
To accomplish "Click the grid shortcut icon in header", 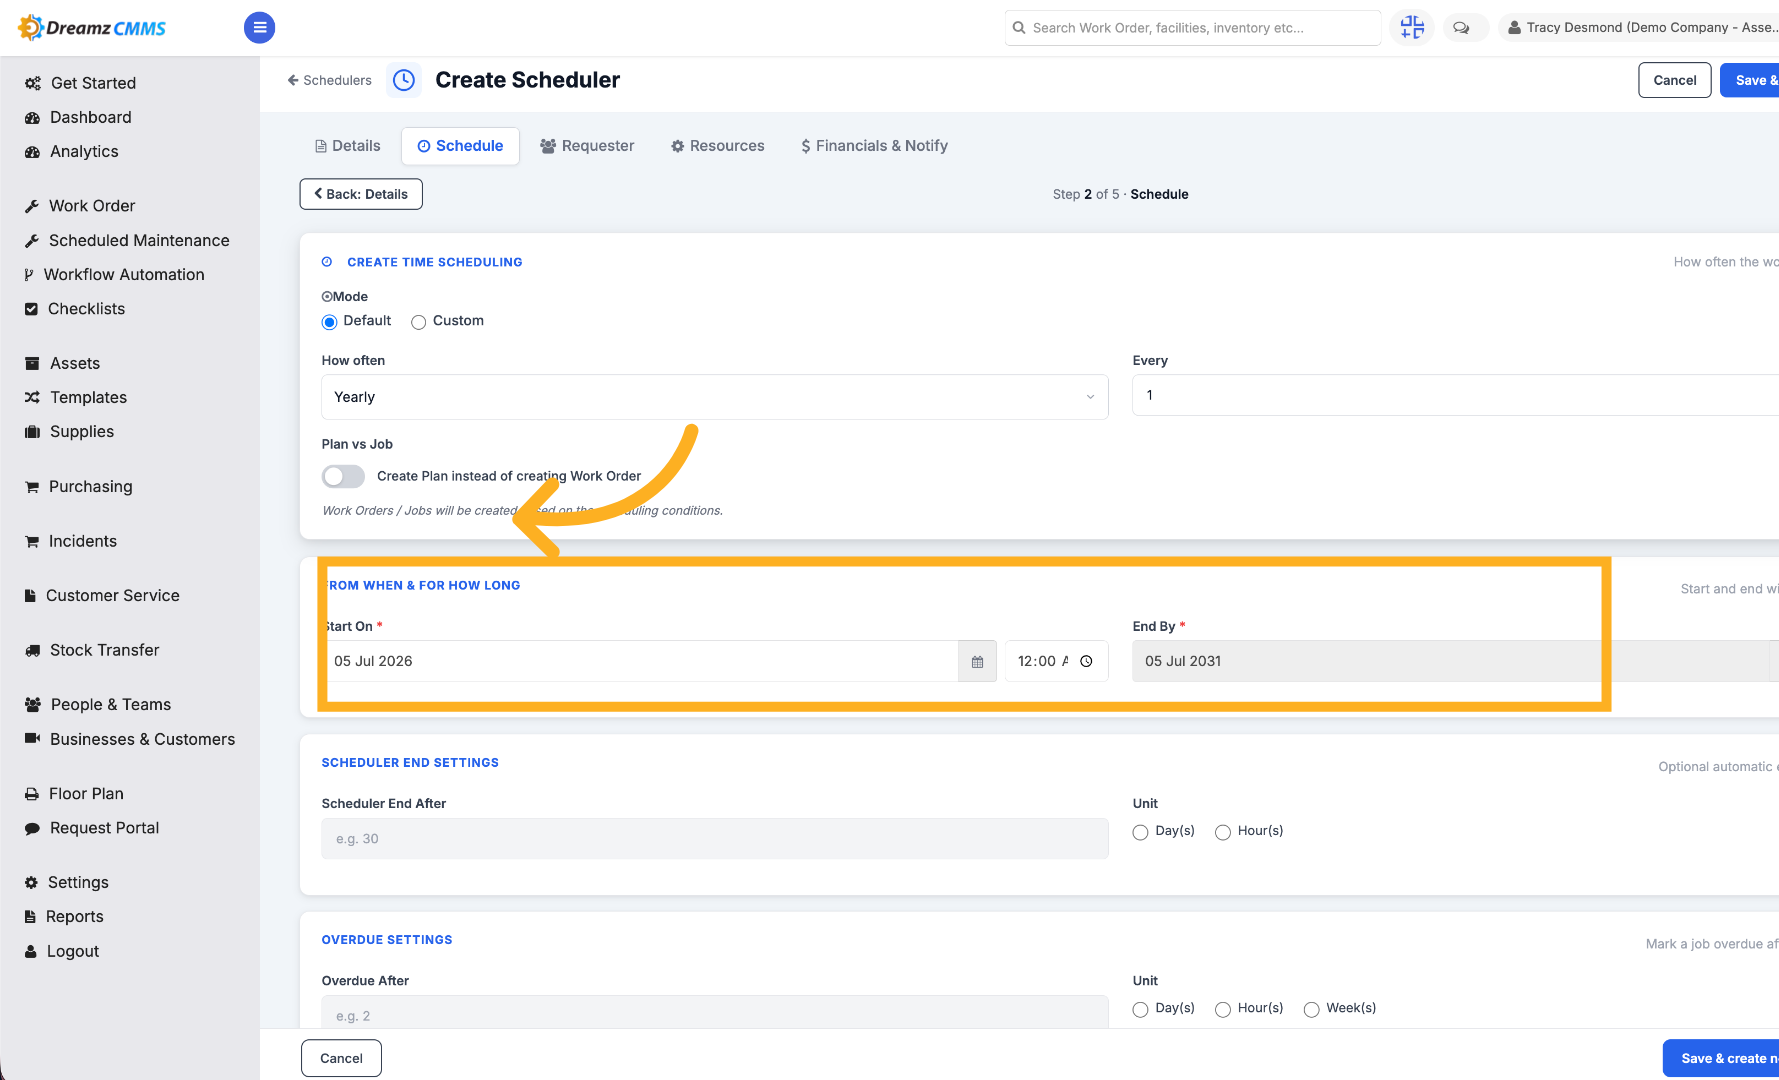I will coord(1412,27).
